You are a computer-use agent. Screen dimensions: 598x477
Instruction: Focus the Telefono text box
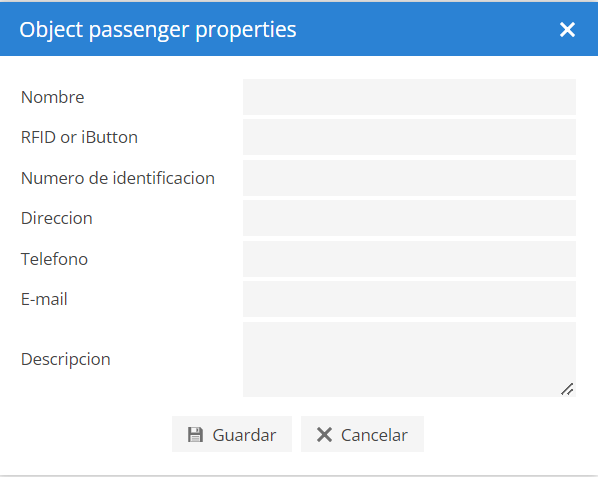pyautogui.click(x=409, y=259)
